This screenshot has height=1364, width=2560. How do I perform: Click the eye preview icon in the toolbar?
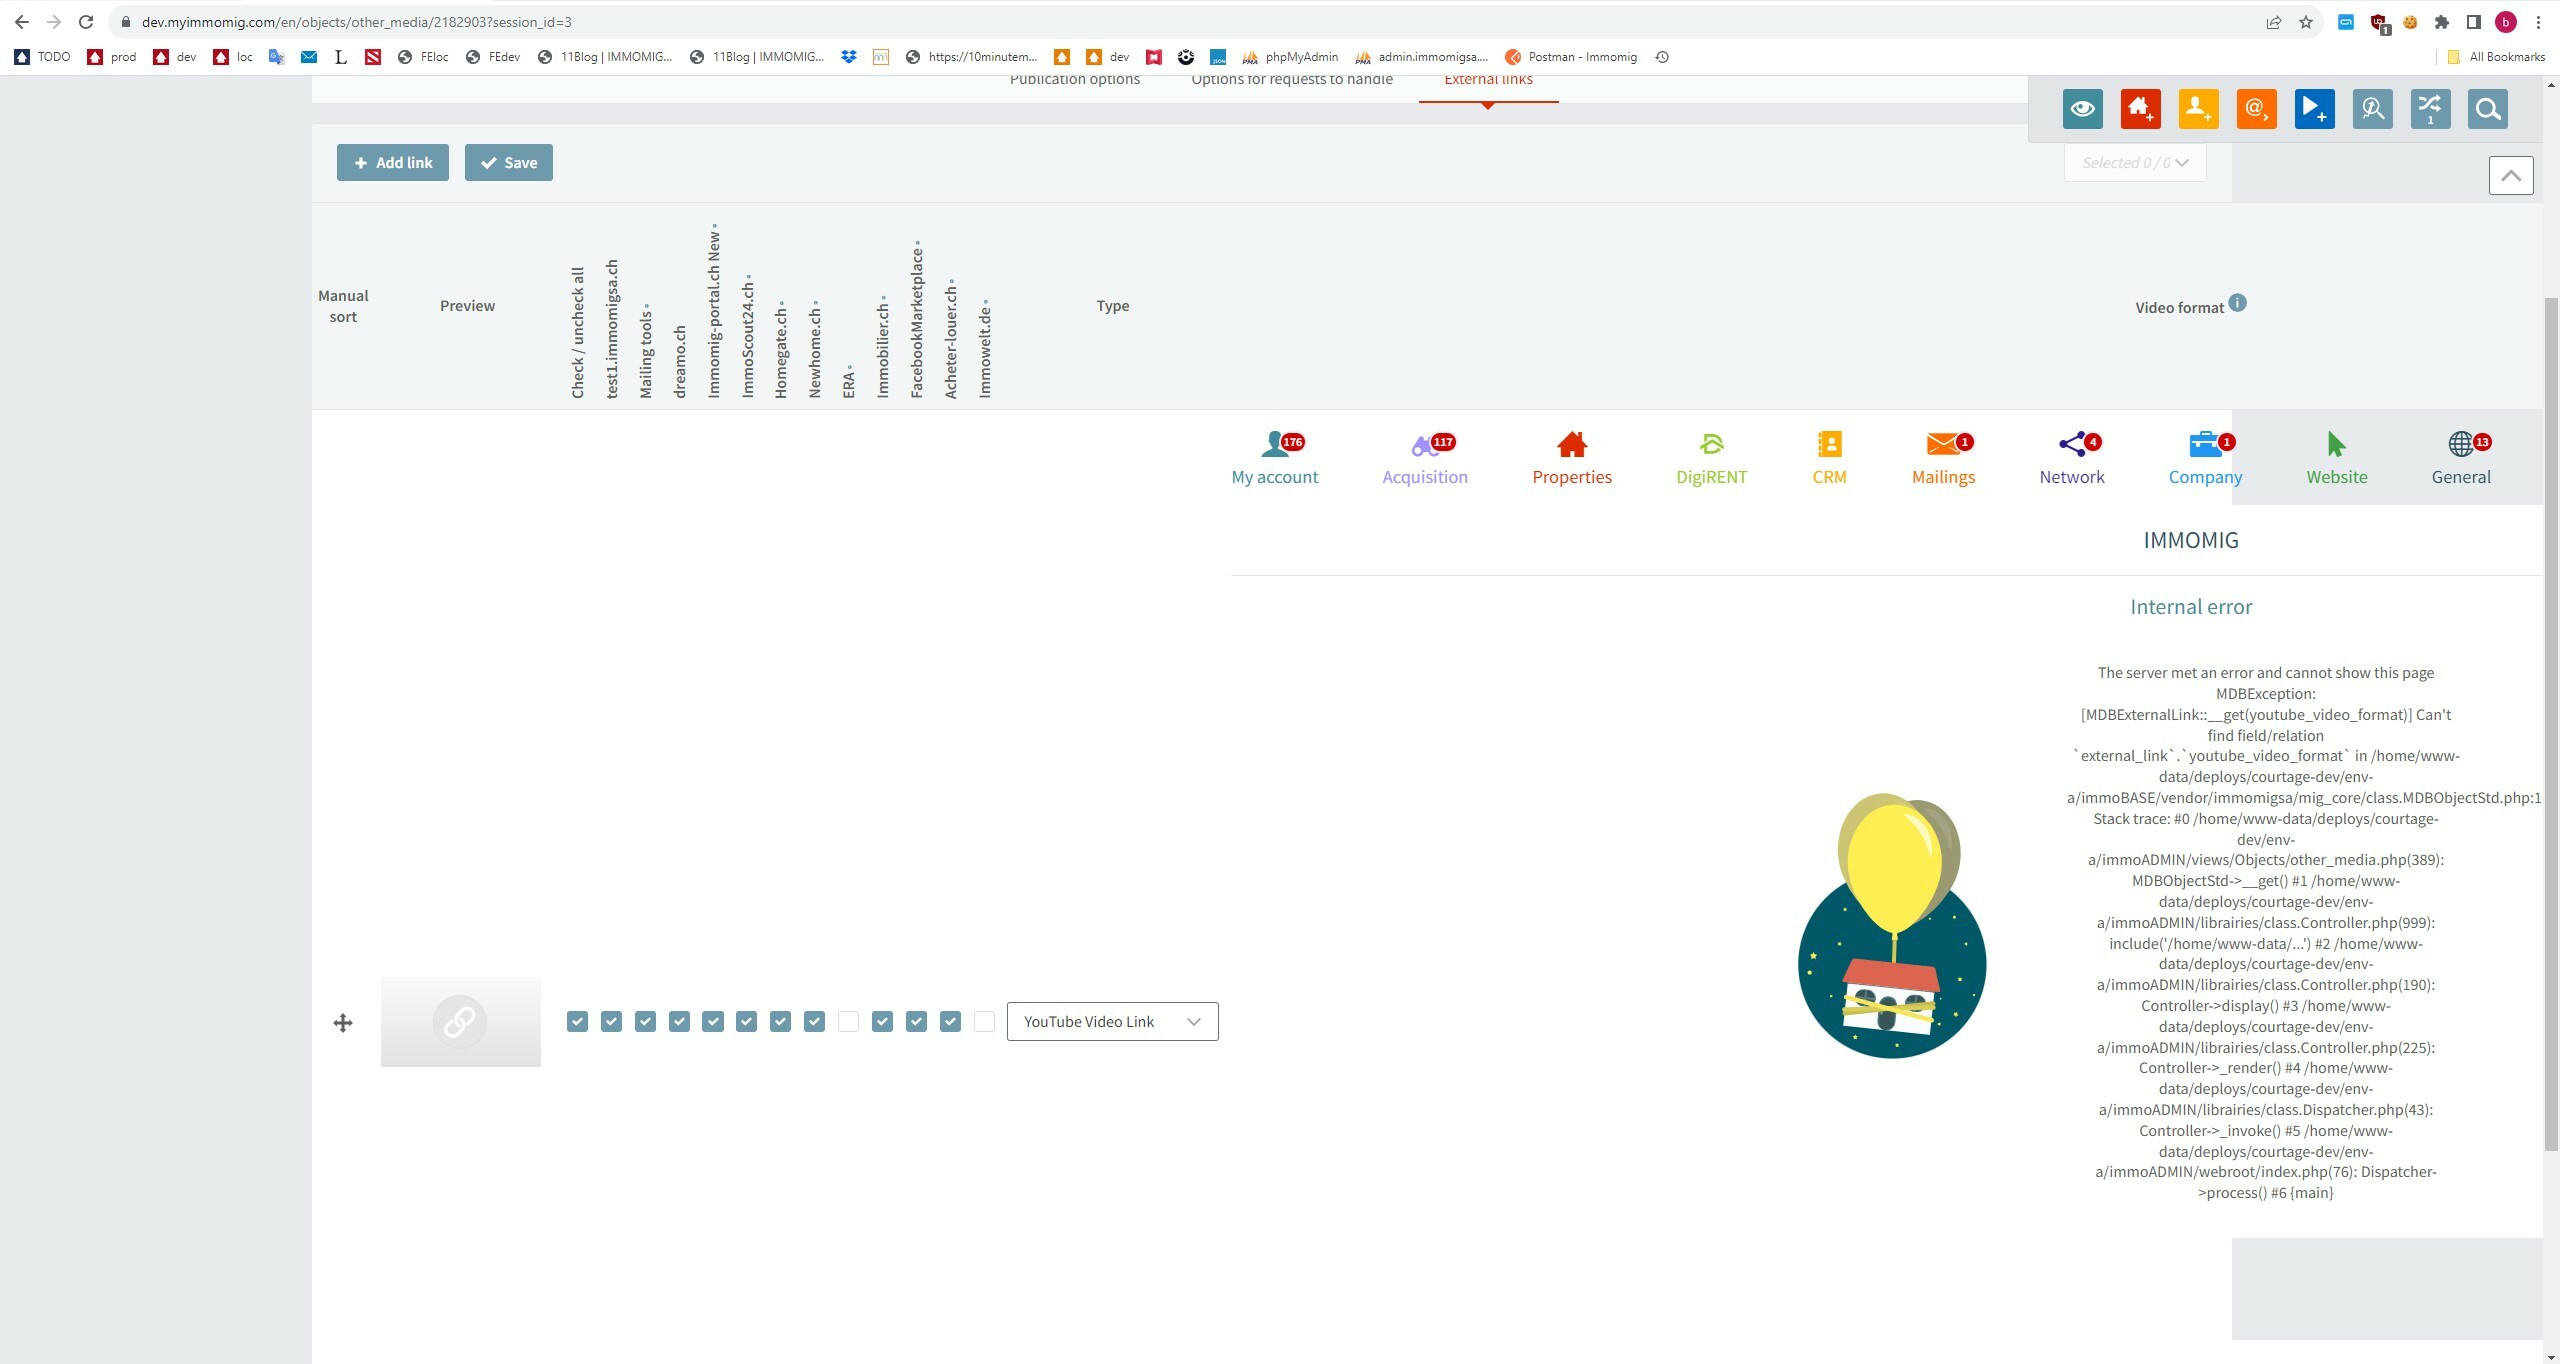pyautogui.click(x=2082, y=109)
